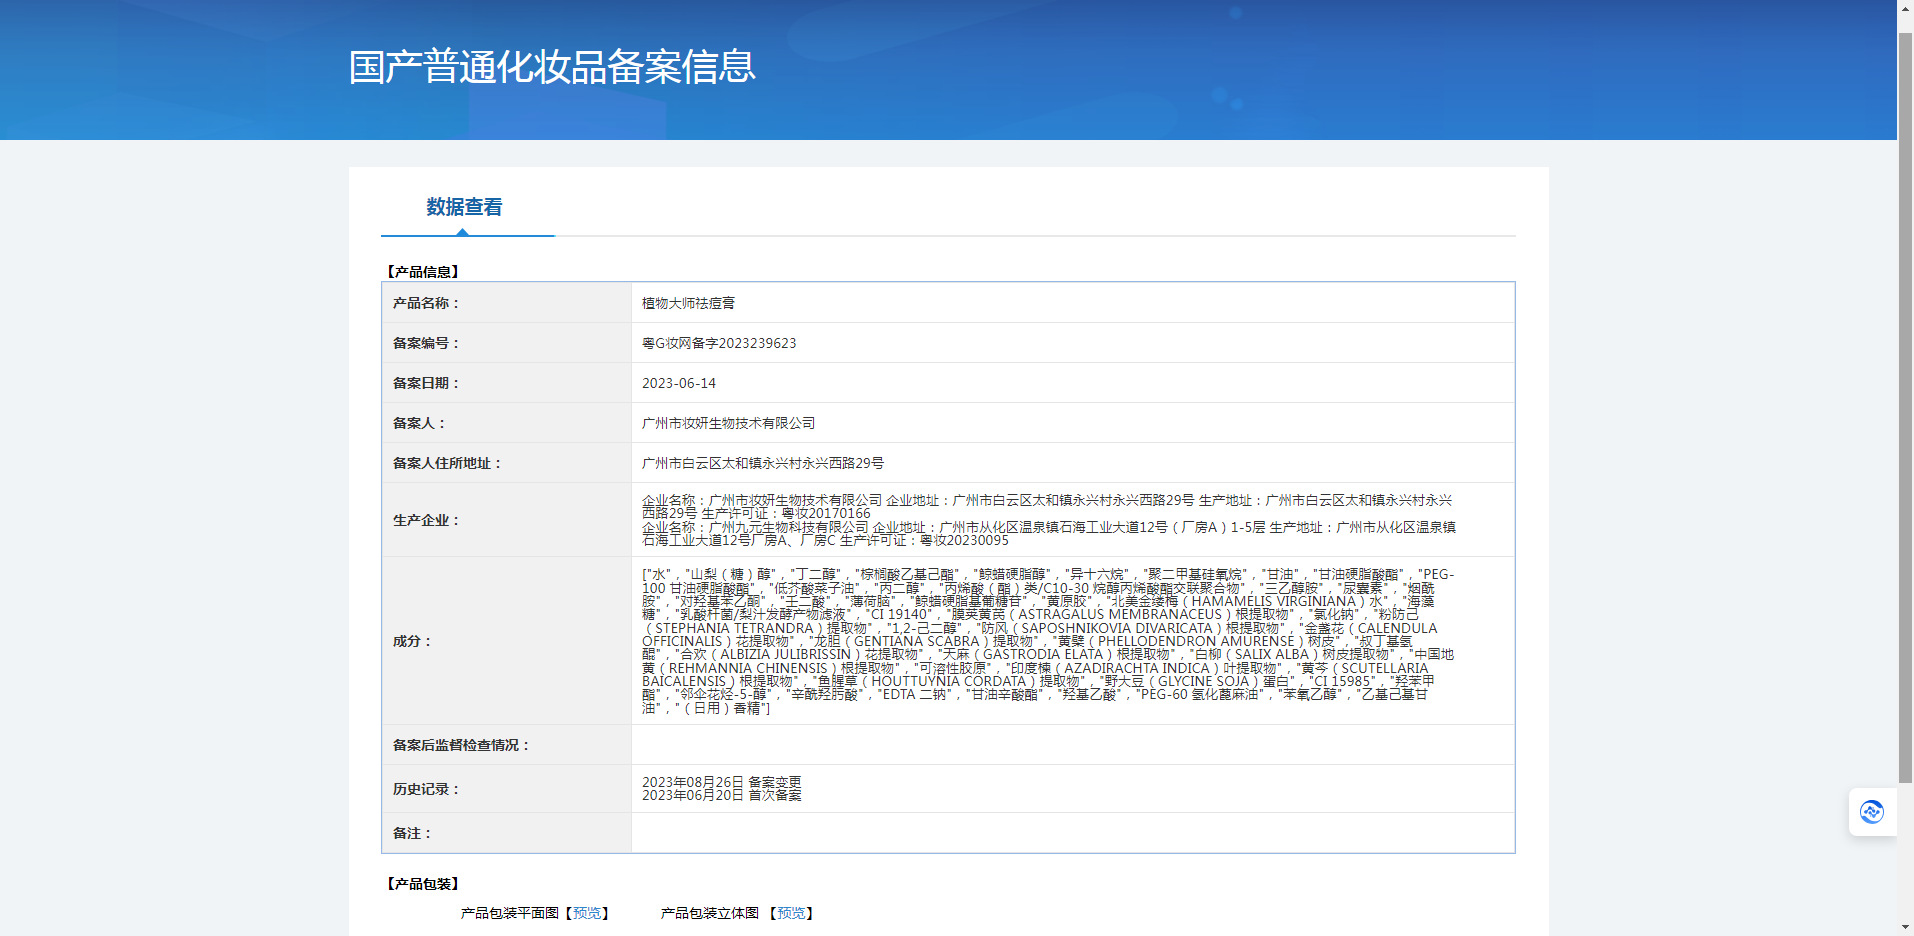Open 预览 link for 产品包装立体图
Image resolution: width=1914 pixels, height=936 pixels.
791,913
